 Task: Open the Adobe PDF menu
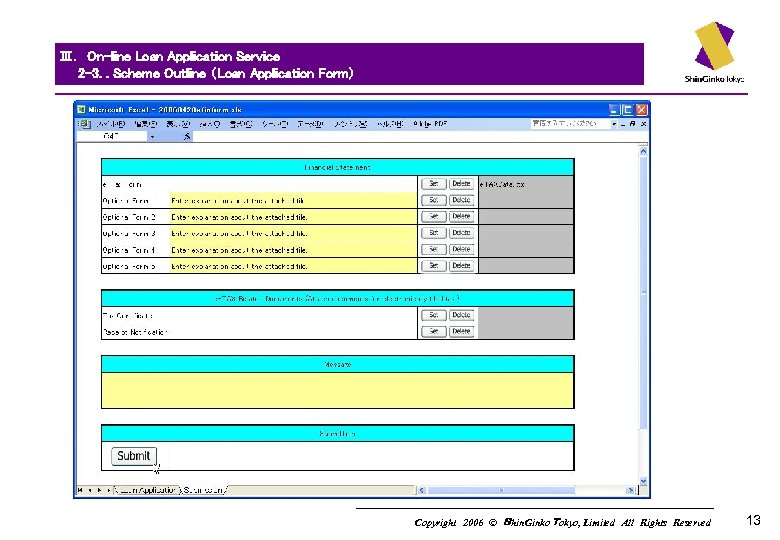430,124
